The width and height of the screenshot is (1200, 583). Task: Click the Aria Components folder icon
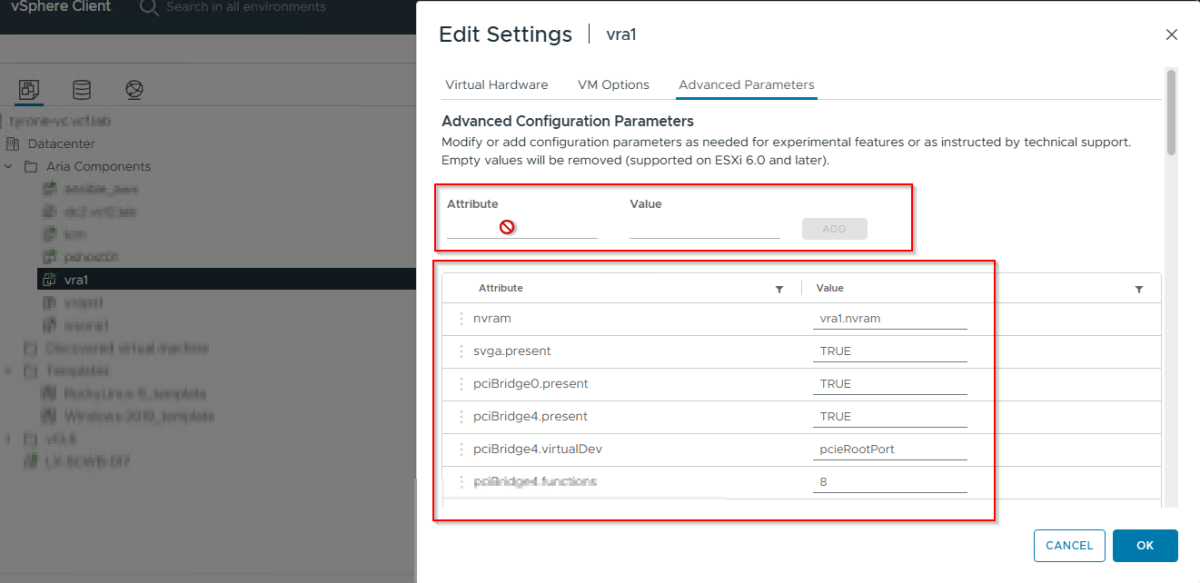click(x=30, y=166)
